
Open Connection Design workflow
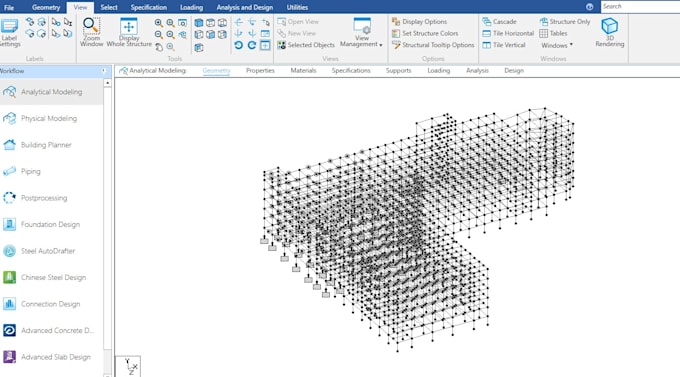pyautogui.click(x=52, y=304)
